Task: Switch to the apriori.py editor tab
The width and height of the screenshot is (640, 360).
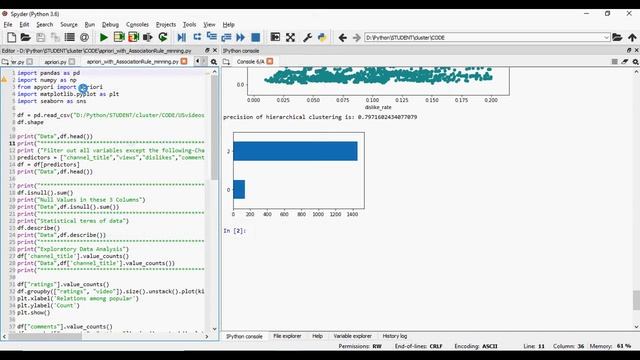Action: coord(55,62)
